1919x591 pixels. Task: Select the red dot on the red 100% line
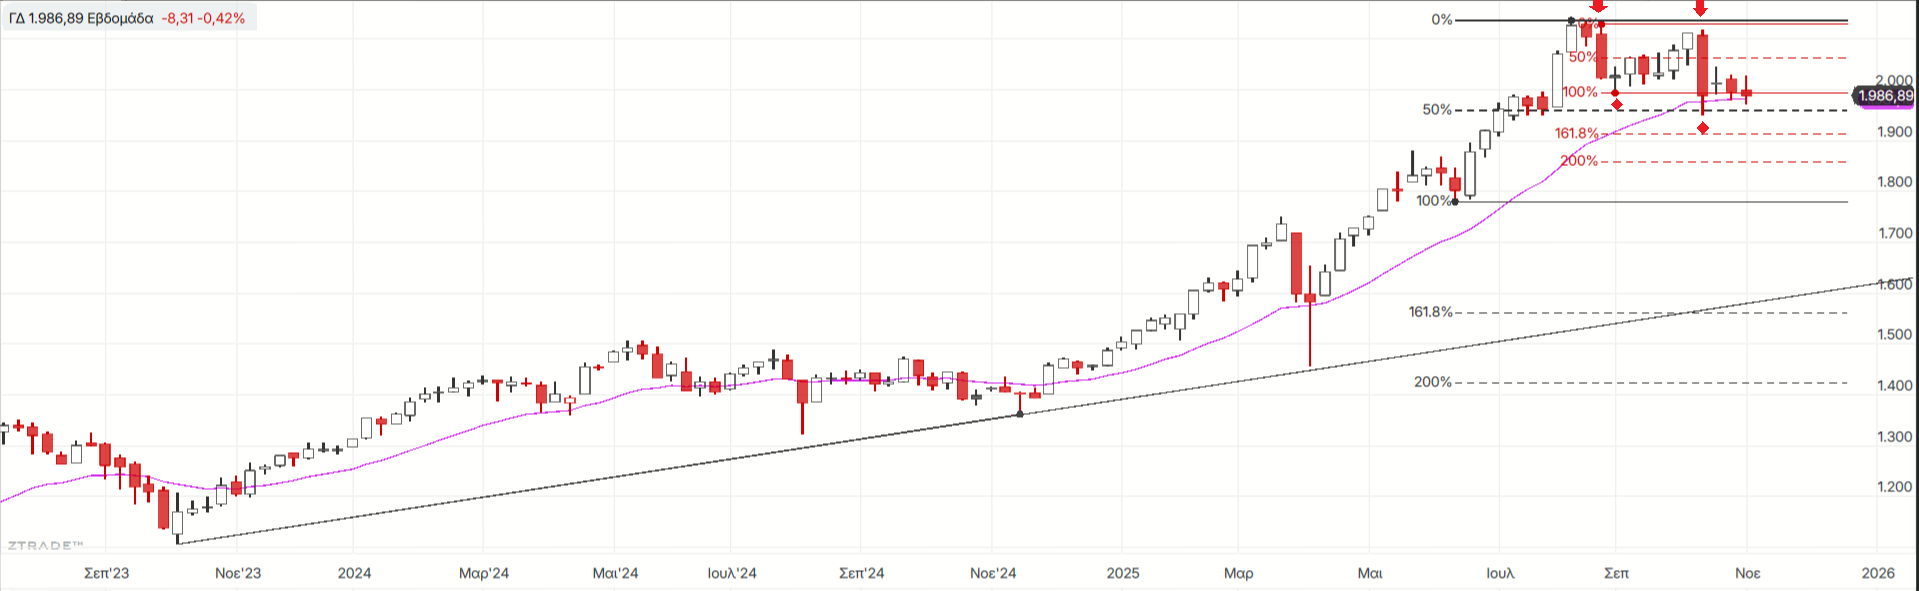pos(1616,93)
